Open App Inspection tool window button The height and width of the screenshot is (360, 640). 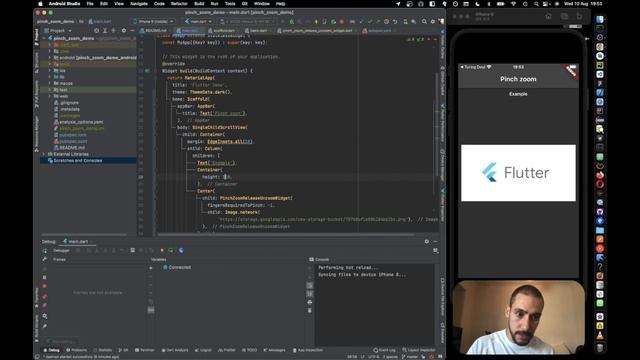(308, 350)
